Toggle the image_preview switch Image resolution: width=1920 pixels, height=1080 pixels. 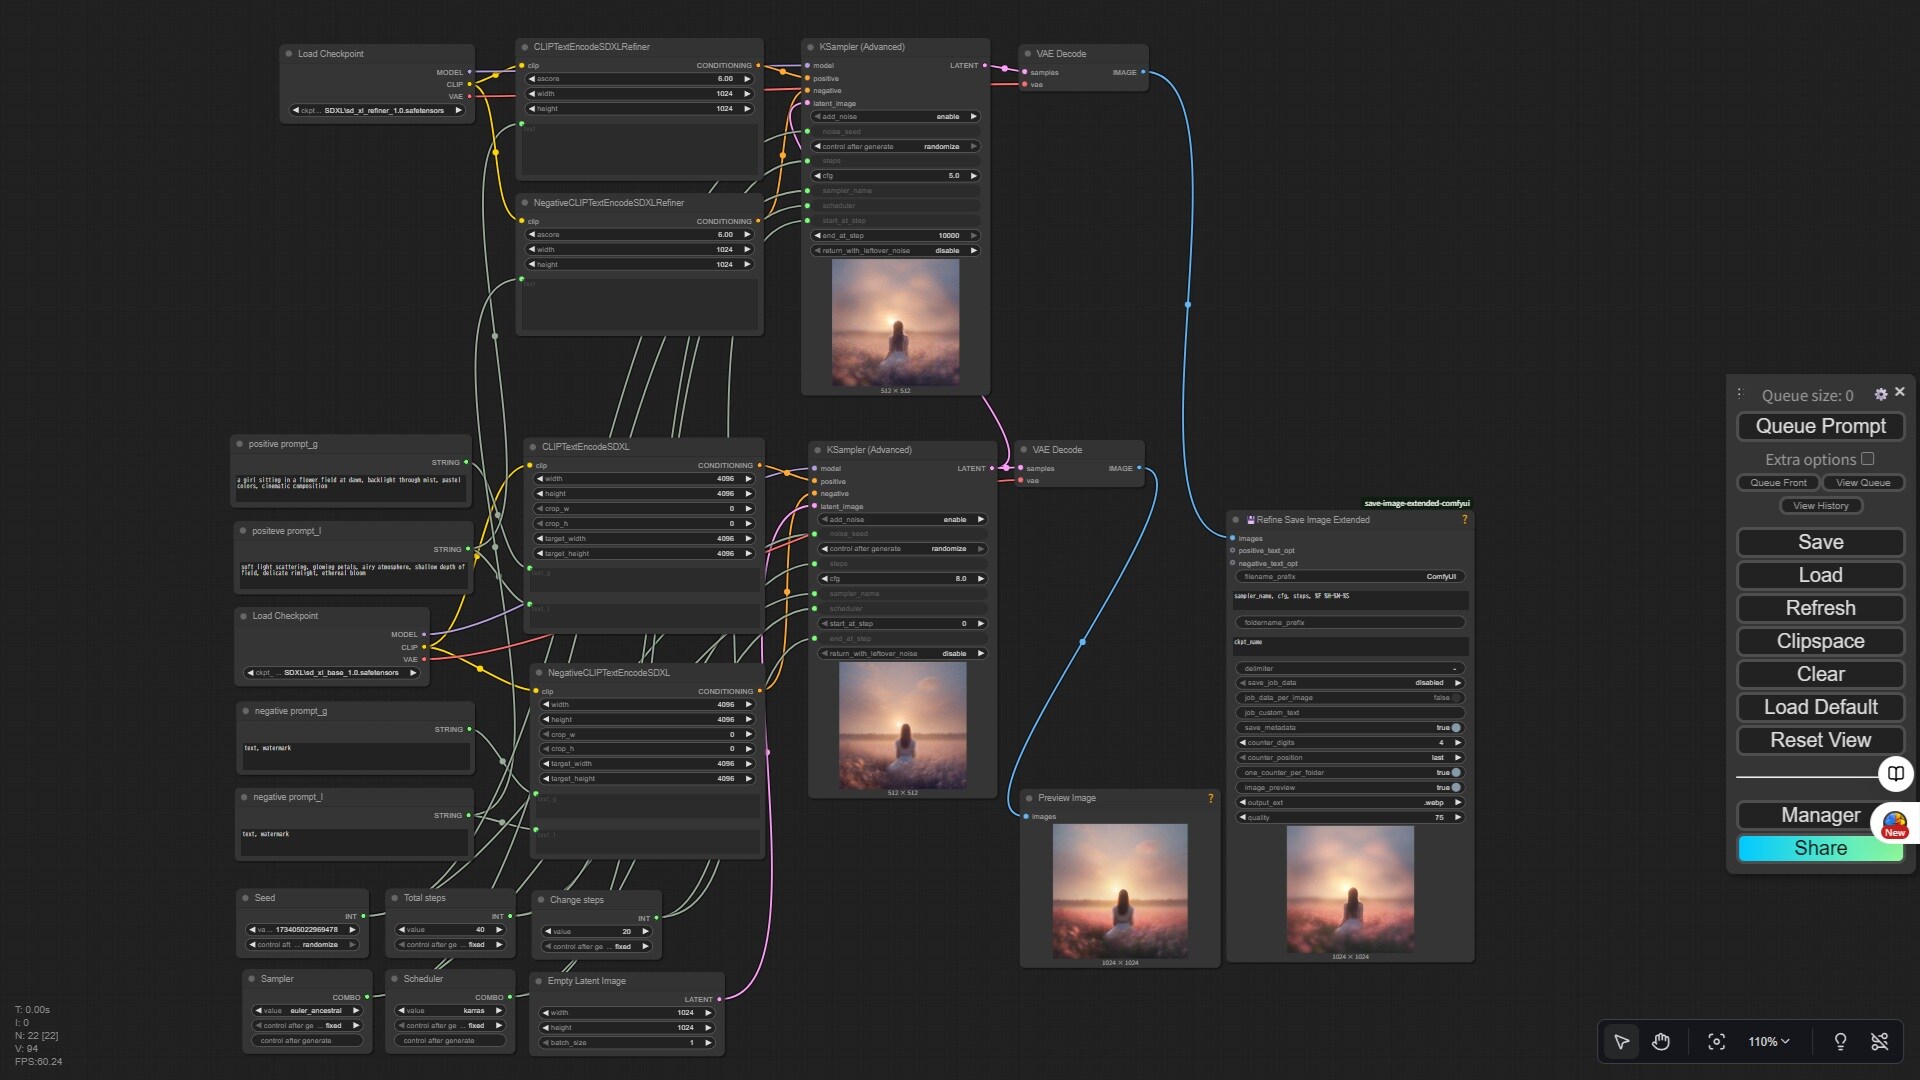coord(1455,788)
